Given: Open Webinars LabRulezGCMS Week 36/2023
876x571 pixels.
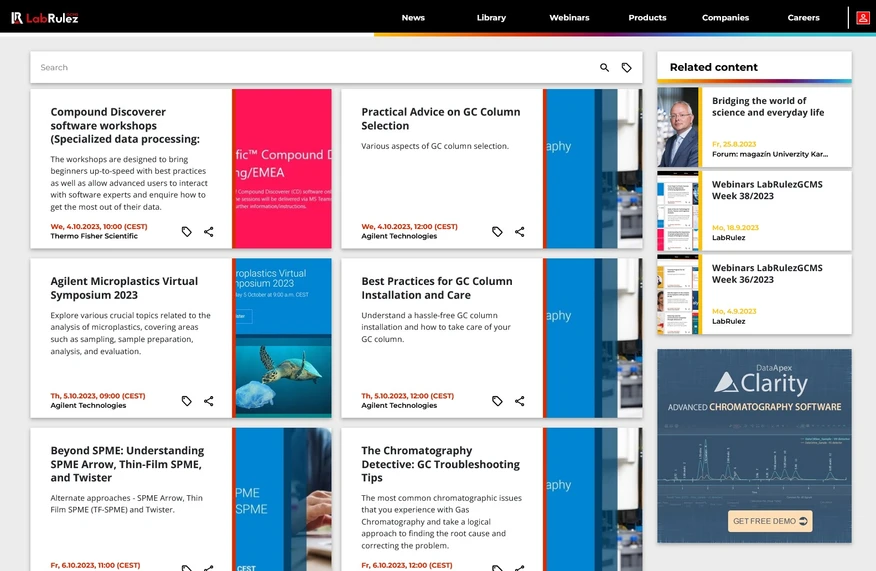Looking at the screenshot, I should click(x=766, y=274).
